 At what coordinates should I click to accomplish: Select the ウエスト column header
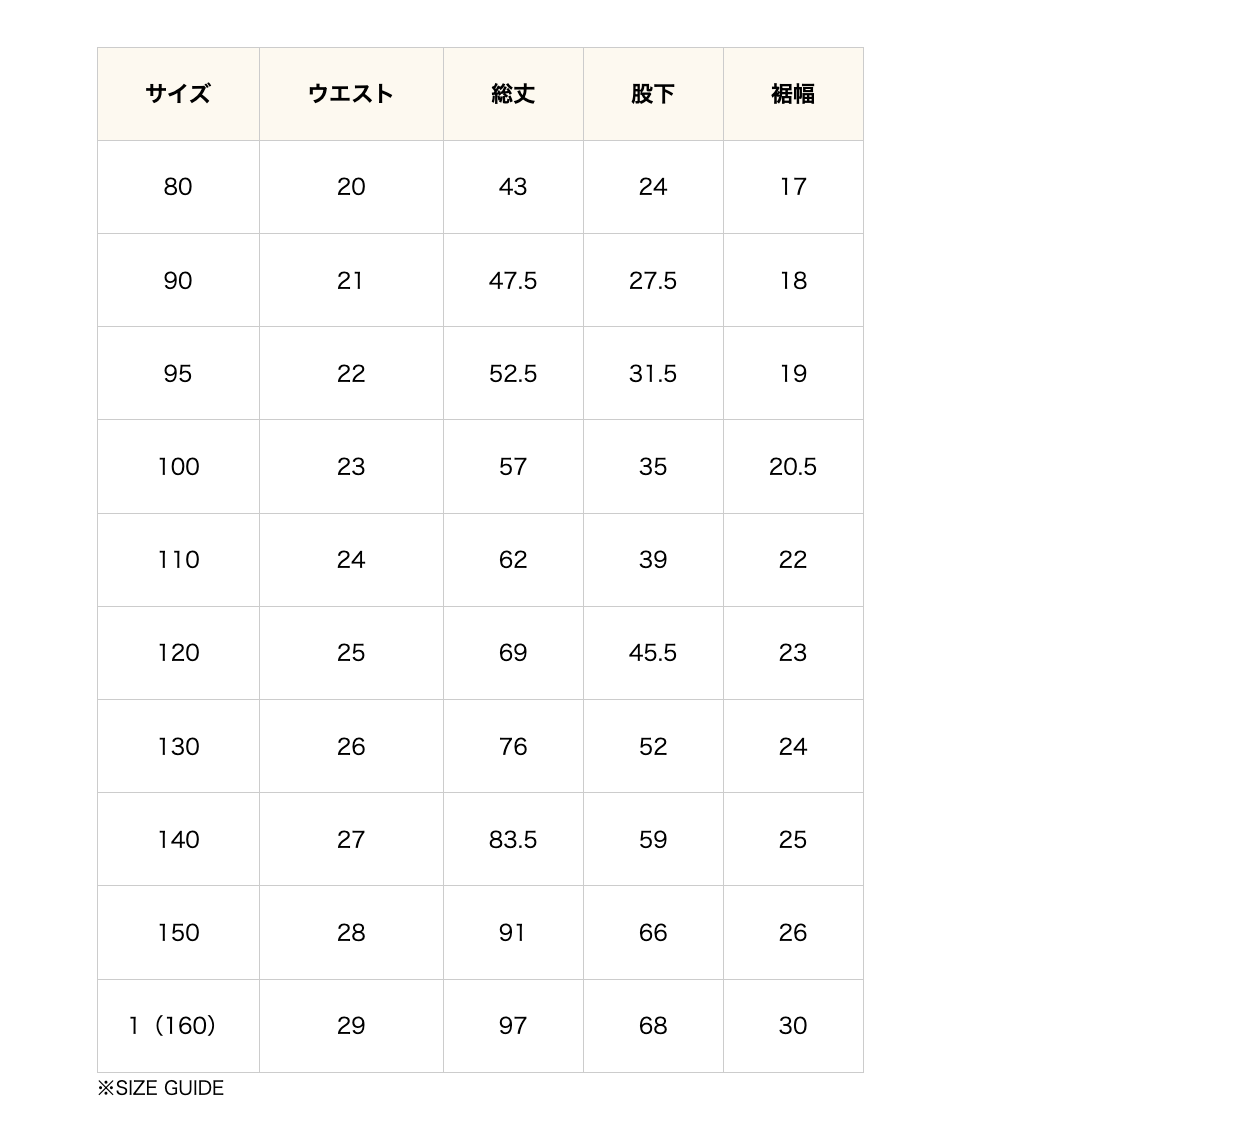(351, 94)
